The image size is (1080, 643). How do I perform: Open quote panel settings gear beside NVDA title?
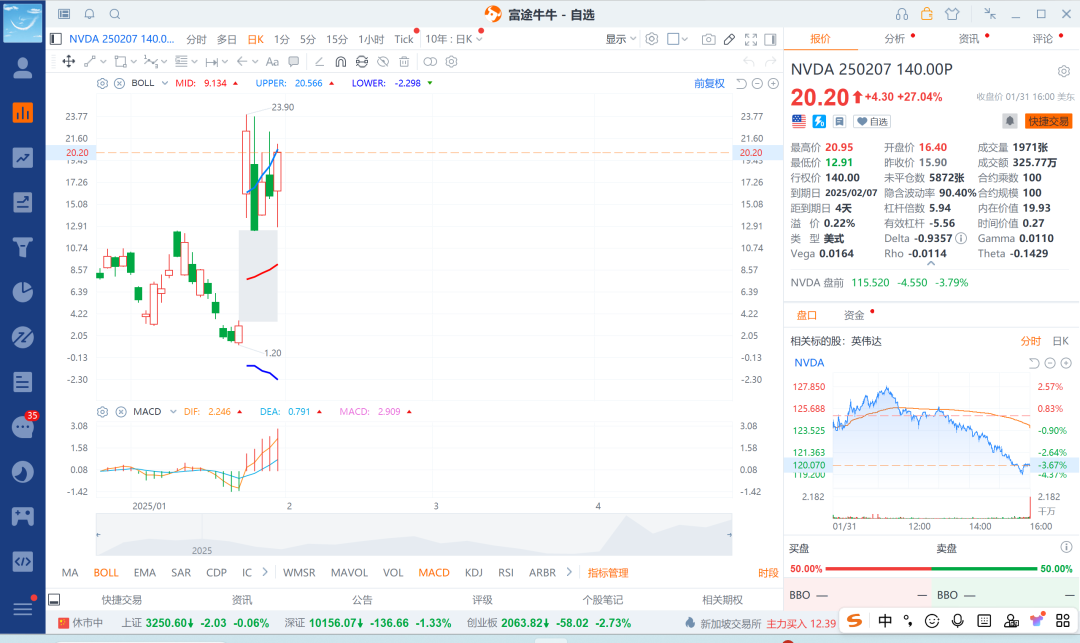(x=1064, y=71)
